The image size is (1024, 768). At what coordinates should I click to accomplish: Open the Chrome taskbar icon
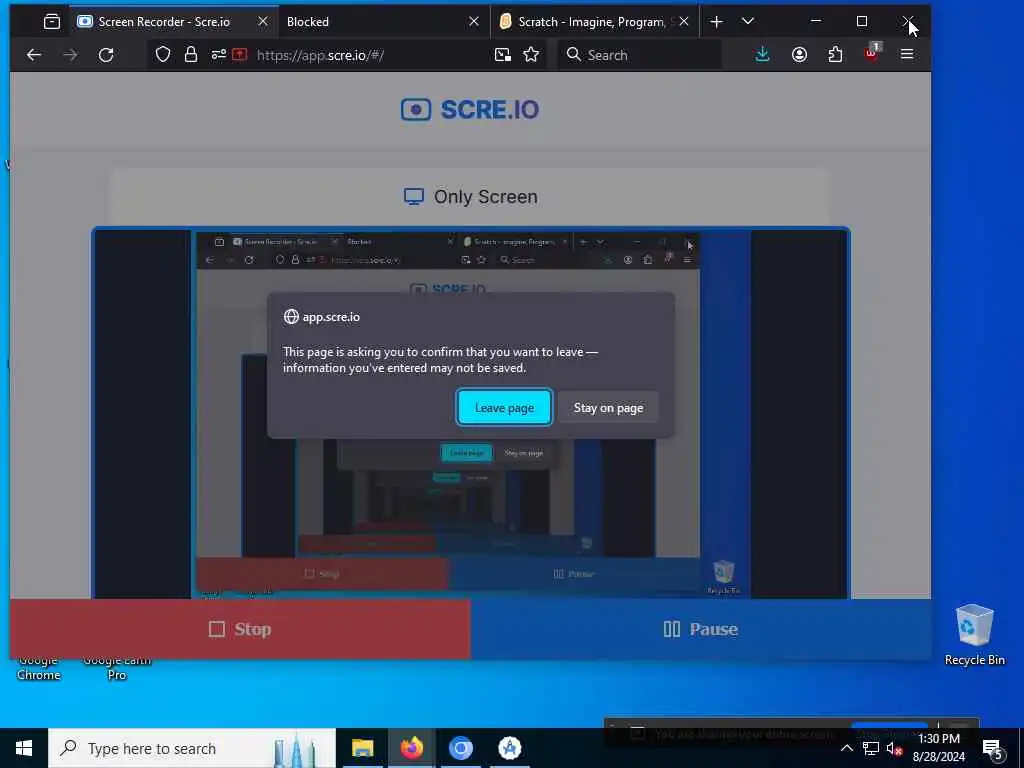coord(460,748)
